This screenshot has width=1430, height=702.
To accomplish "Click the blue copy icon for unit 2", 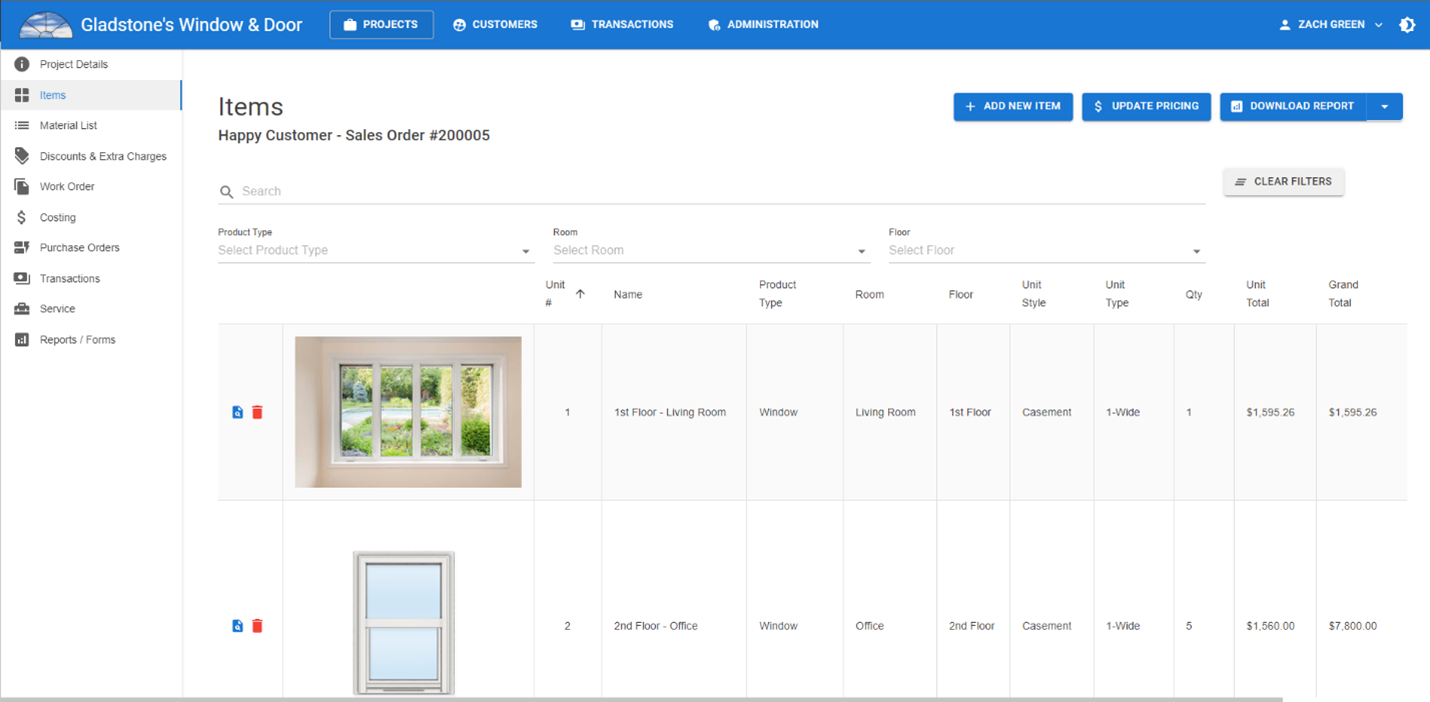I will (237, 626).
